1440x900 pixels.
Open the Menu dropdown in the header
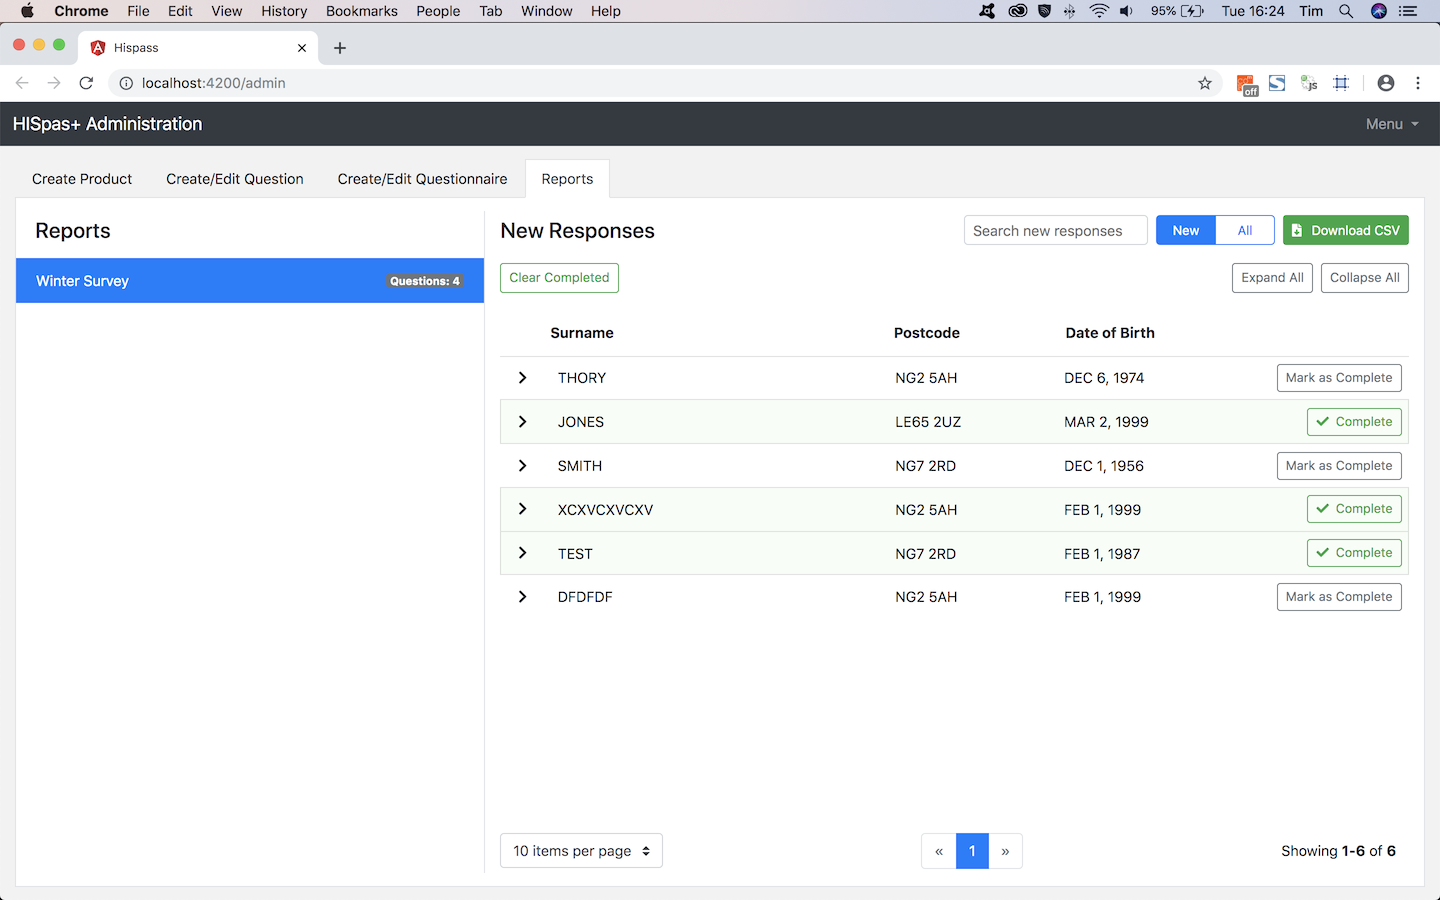click(1391, 124)
